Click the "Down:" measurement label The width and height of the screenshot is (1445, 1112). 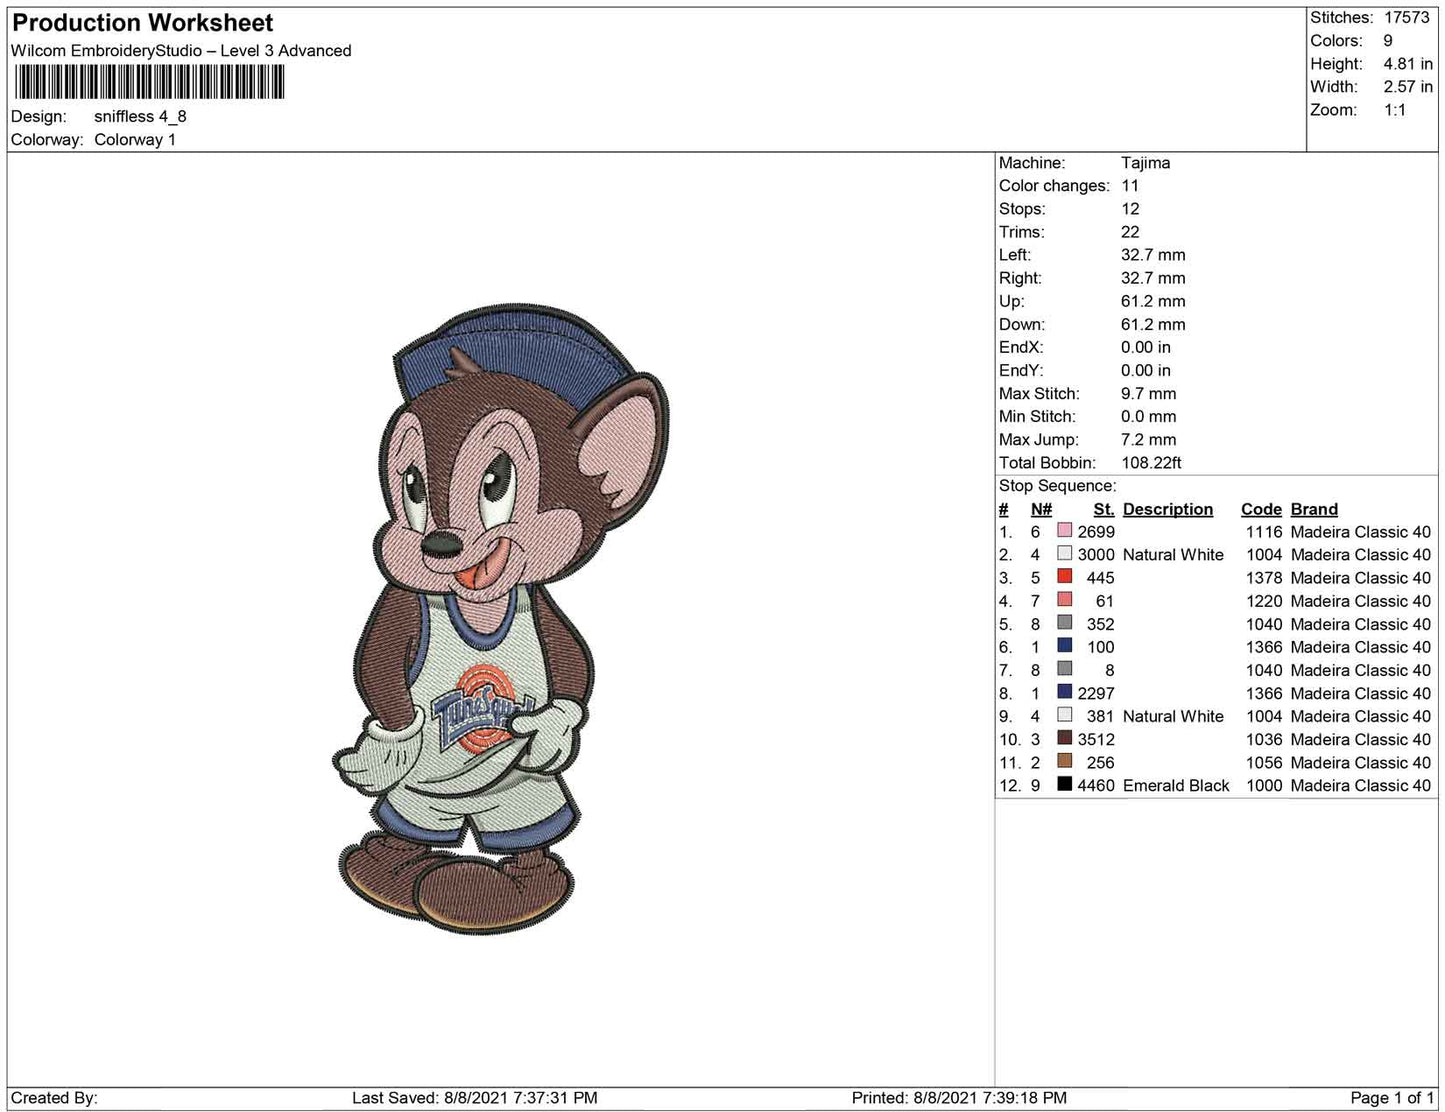[x=1022, y=324]
